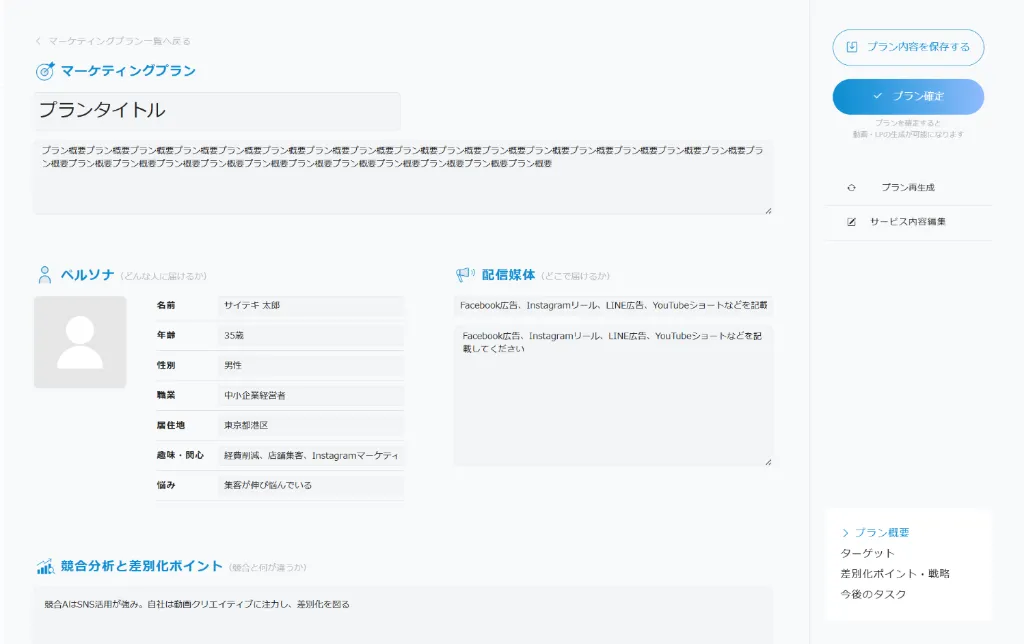The width and height of the screenshot is (1024, 644).
Task: Go back via マーケティングプラン一覧へ戻る link
Action: coord(113,41)
